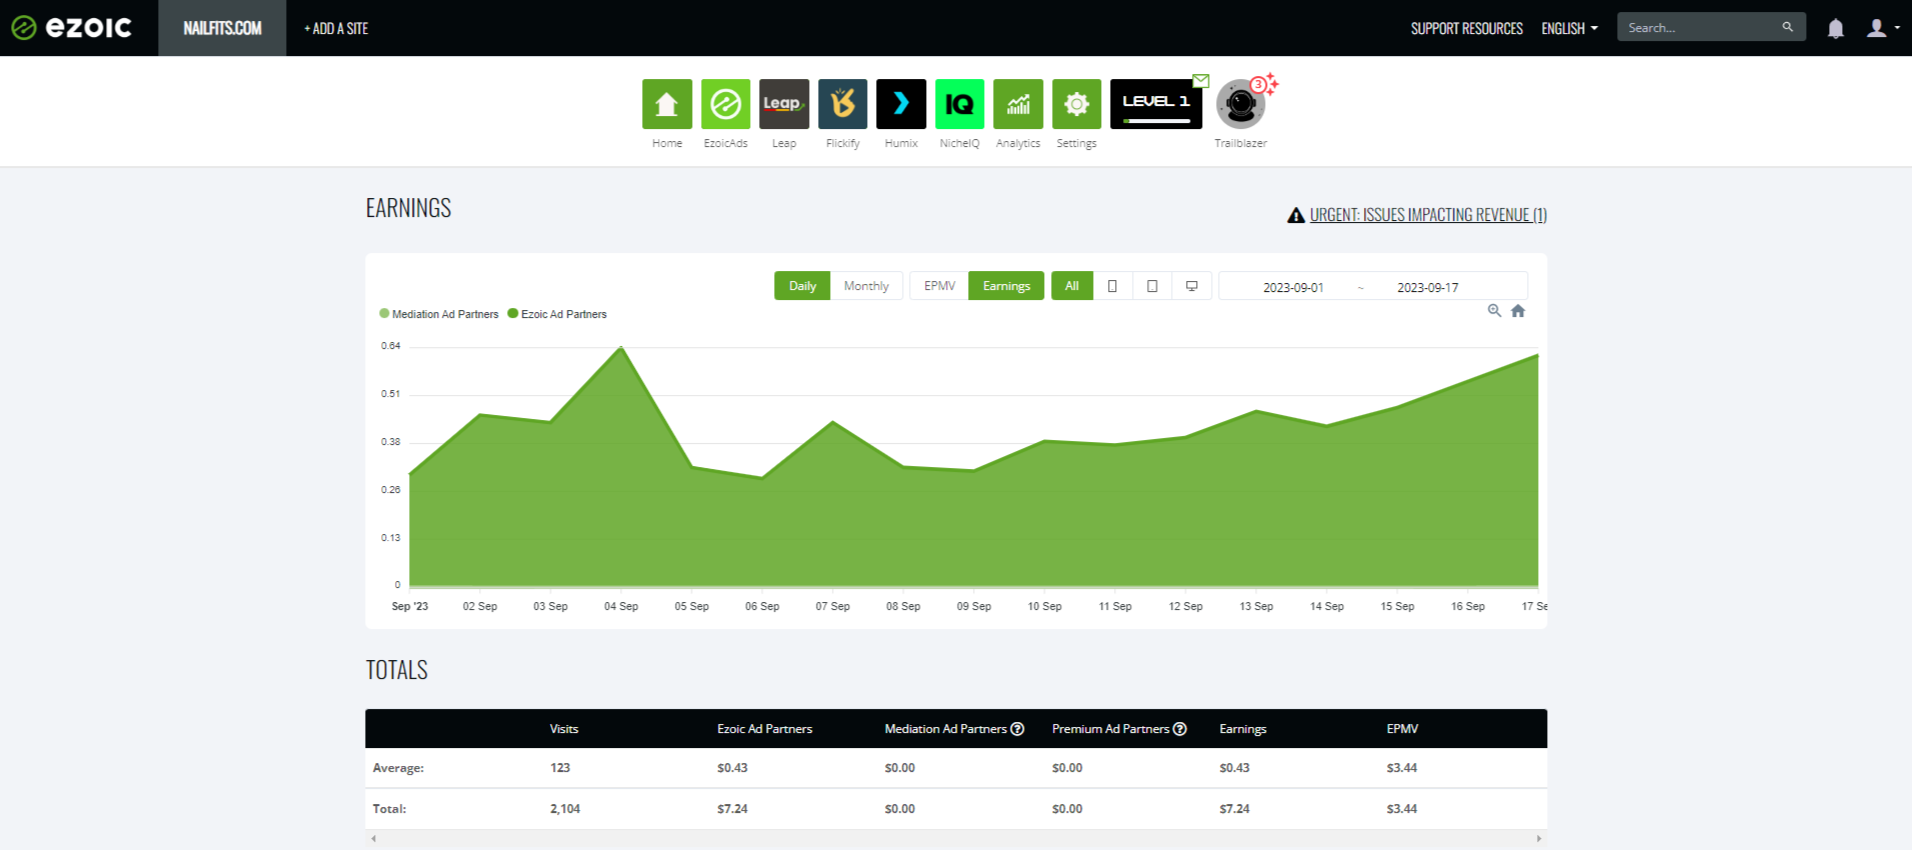Click the Total visits value 2,104

[565, 808]
